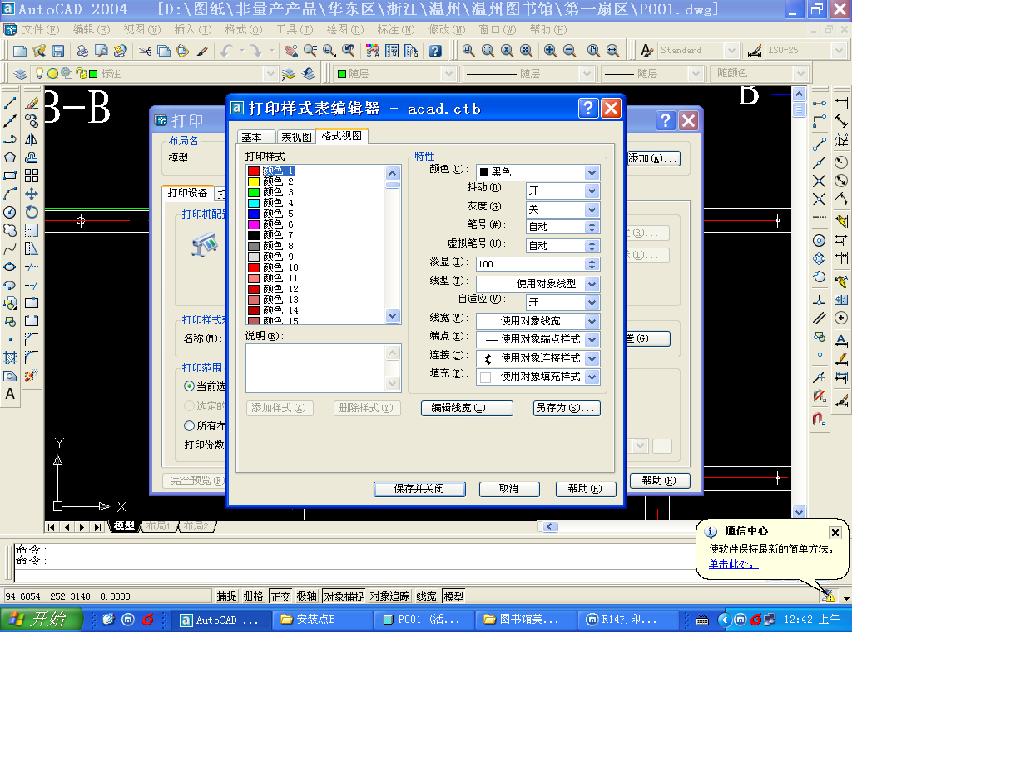
Task: Select the Array tool in Modify toolbar
Action: pos(31,176)
